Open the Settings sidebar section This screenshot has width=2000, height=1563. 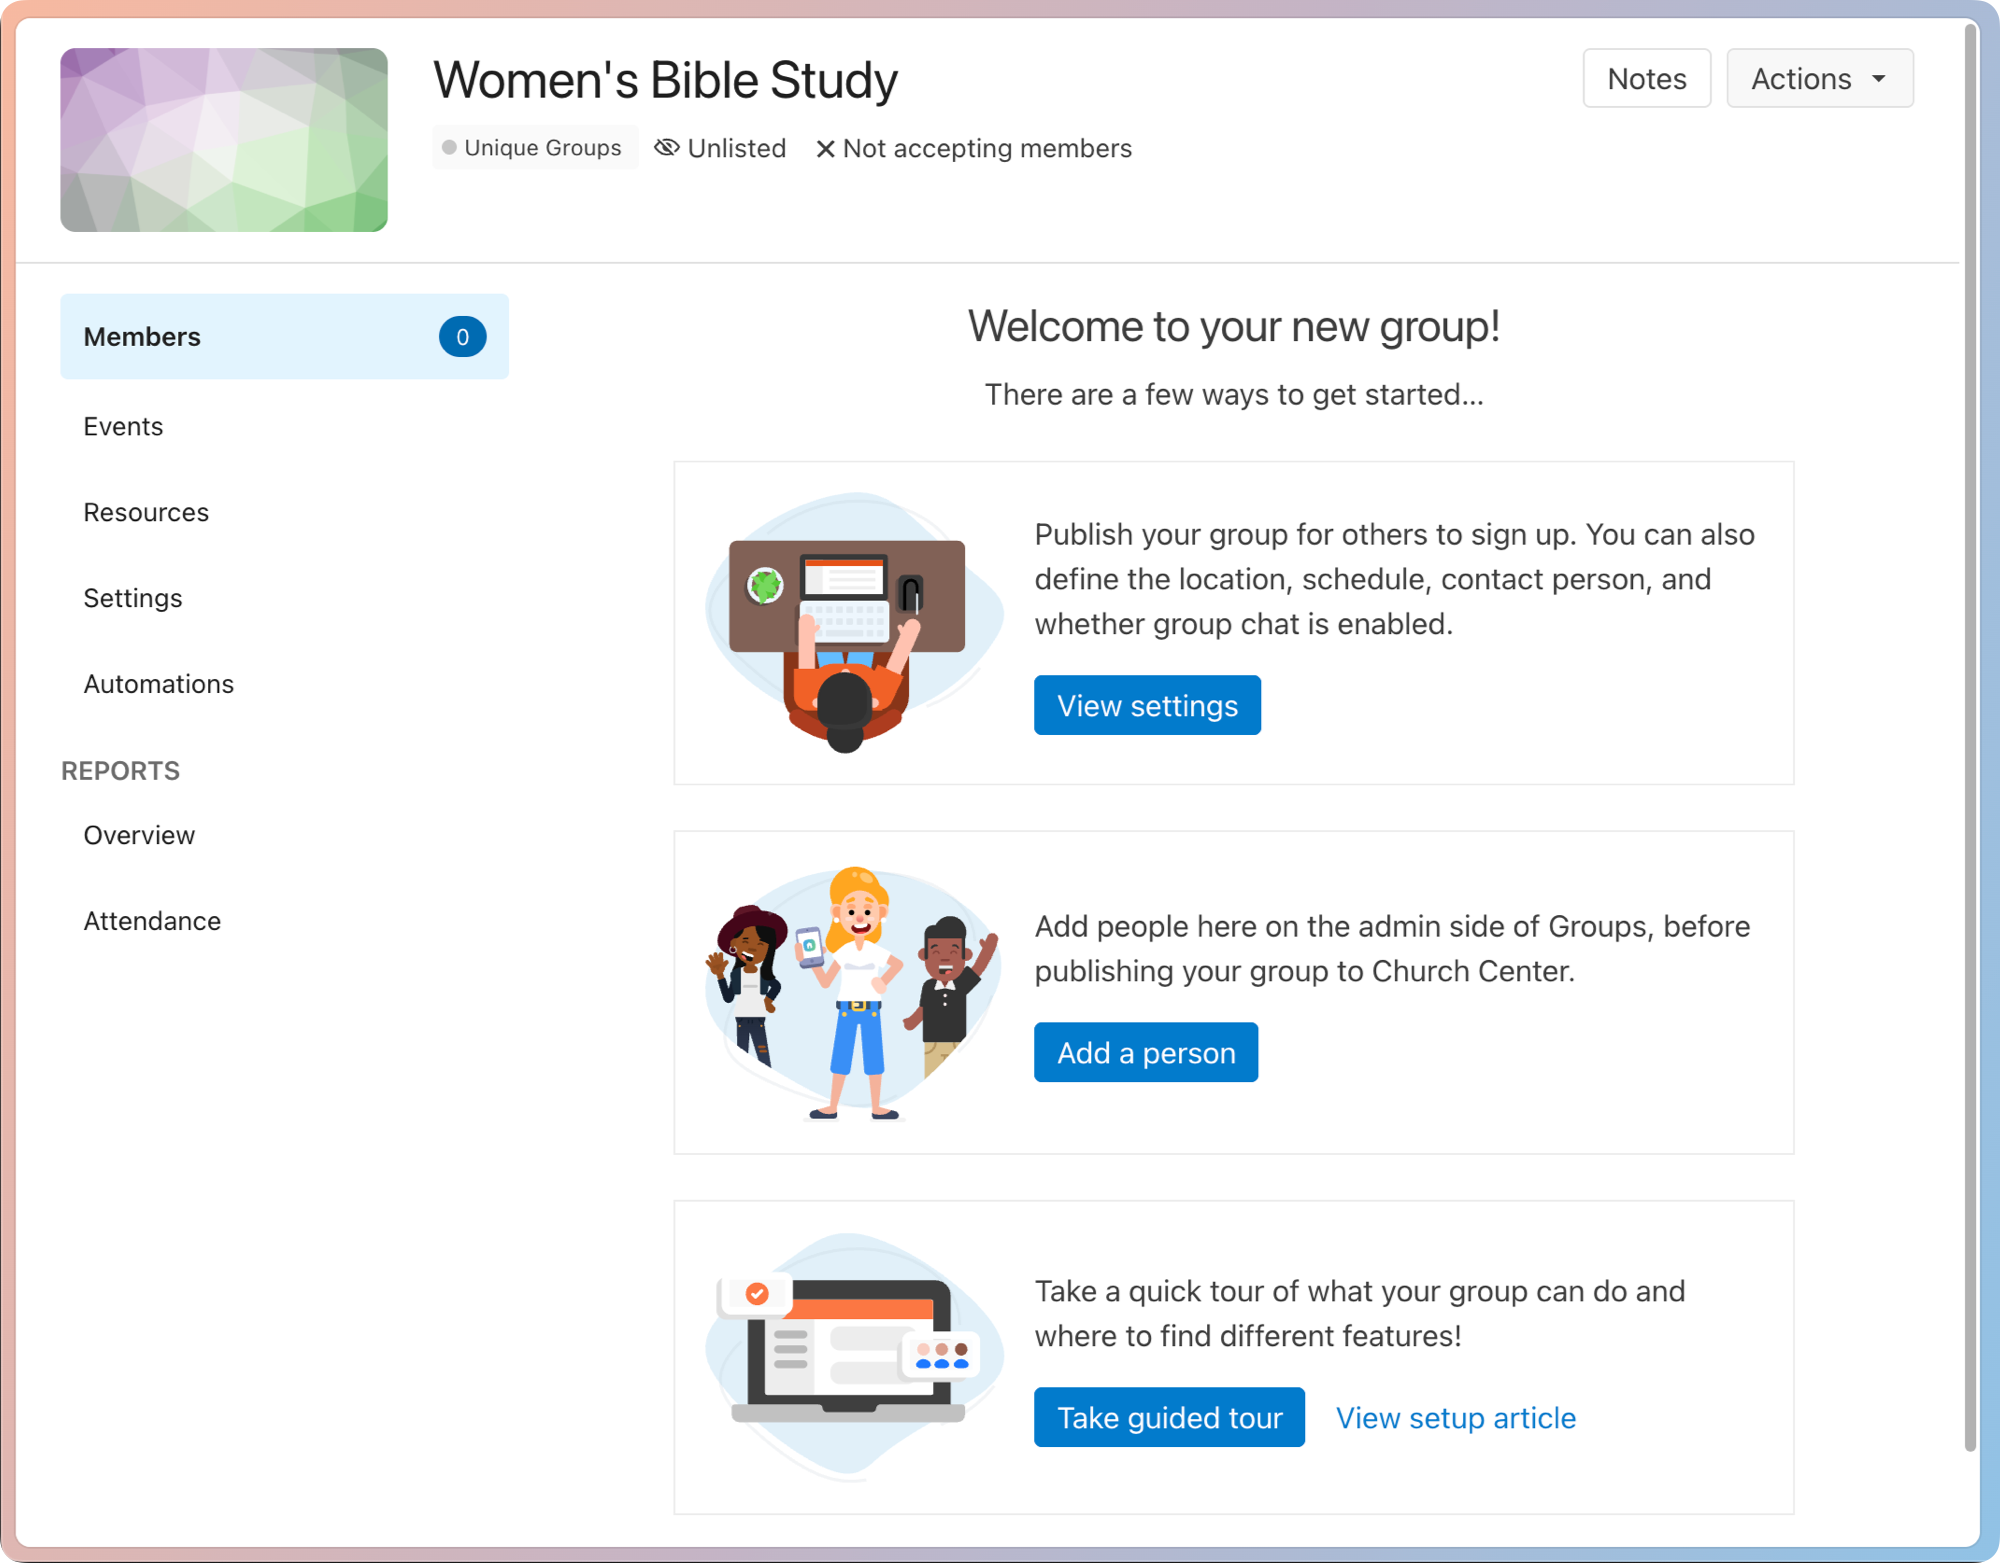point(133,598)
